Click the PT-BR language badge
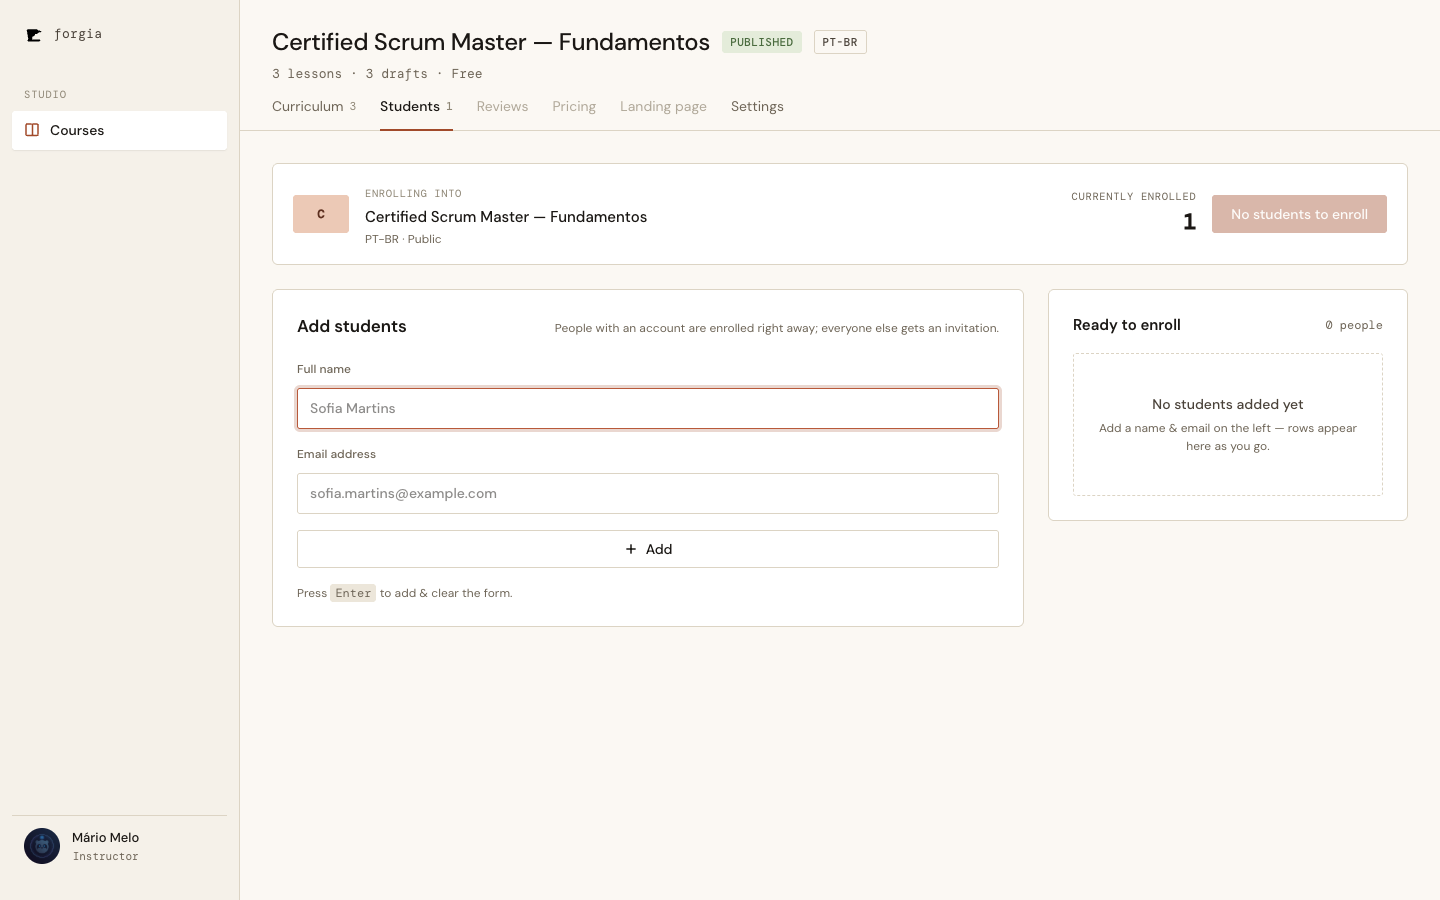1440x900 pixels. pyautogui.click(x=840, y=42)
